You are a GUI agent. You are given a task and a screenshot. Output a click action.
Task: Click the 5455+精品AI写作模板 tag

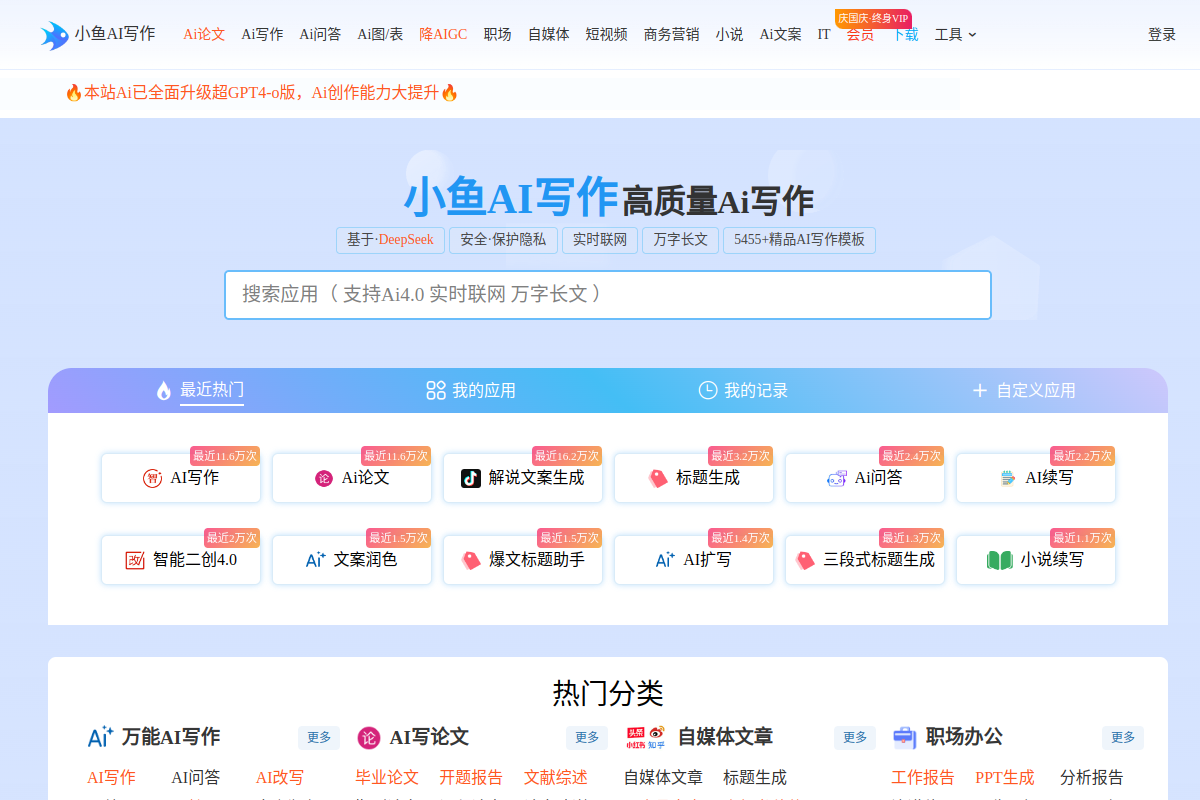click(799, 240)
